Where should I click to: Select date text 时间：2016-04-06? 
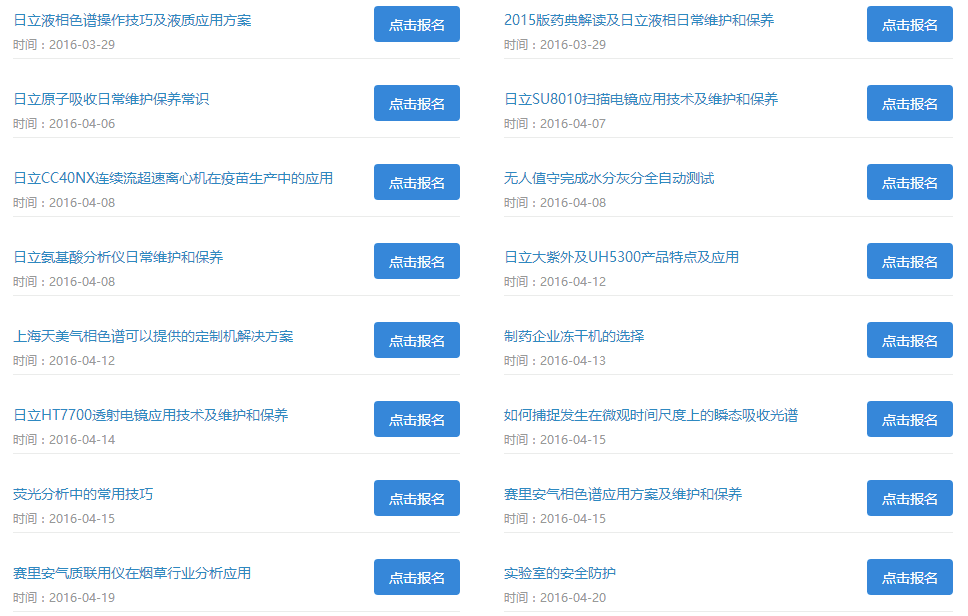[64, 124]
